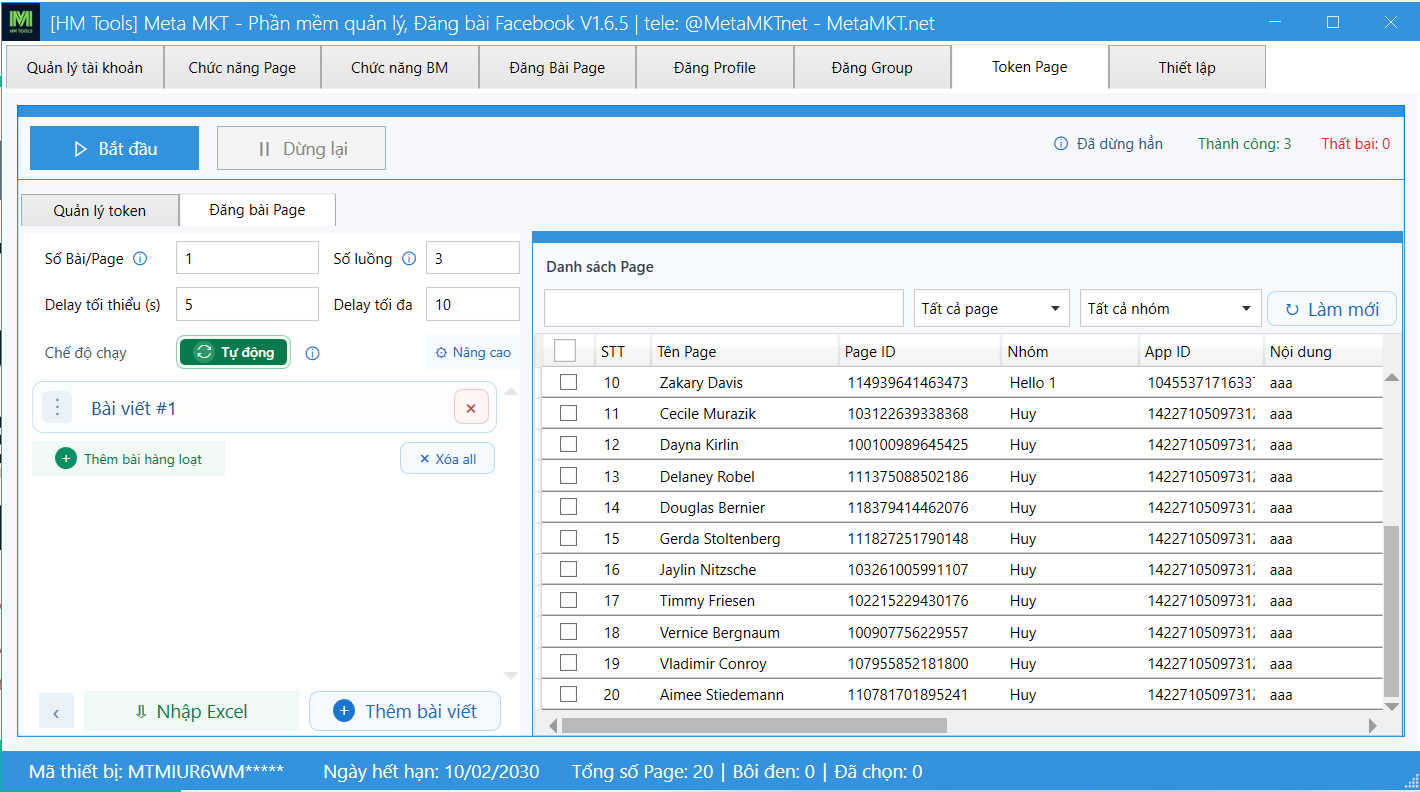Collapse the left panel with the chevron button
This screenshot has width=1420, height=792.
coord(56,712)
